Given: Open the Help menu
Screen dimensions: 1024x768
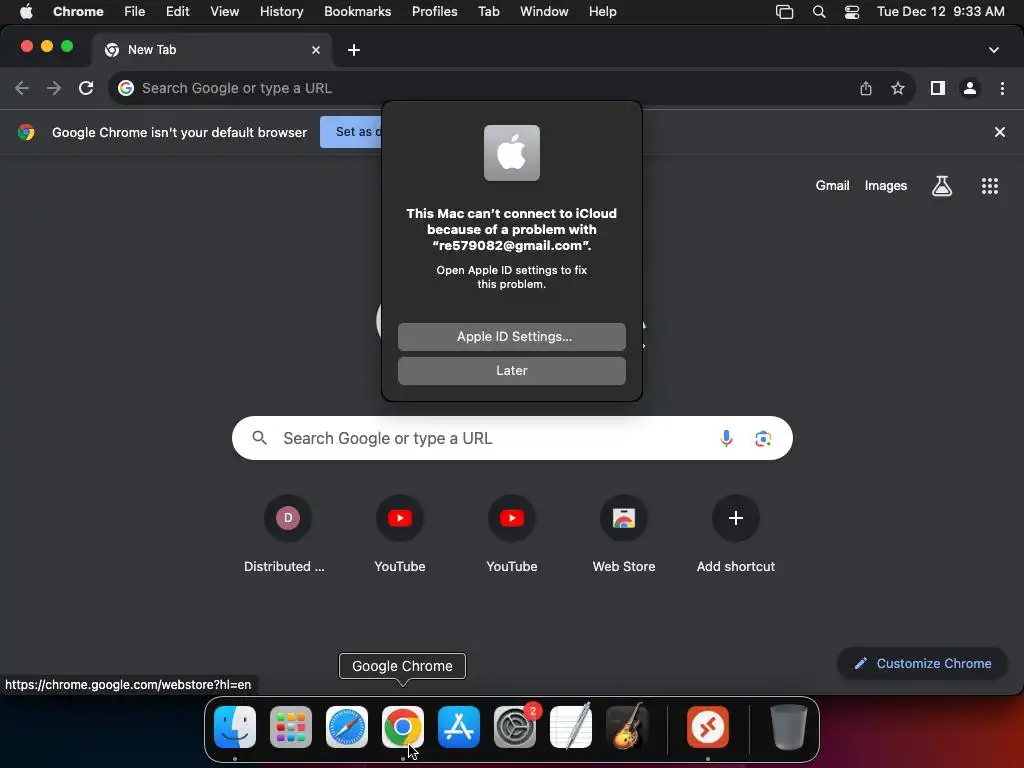Looking at the screenshot, I should click(603, 12).
